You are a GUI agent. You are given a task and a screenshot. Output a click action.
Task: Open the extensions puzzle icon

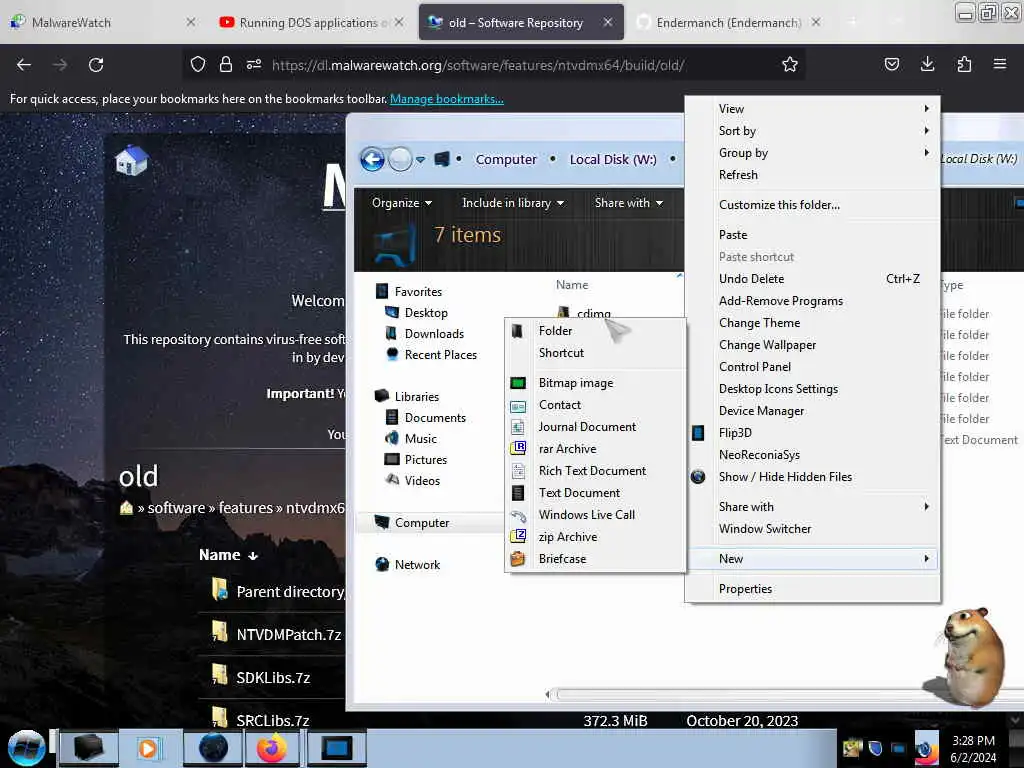(964, 65)
